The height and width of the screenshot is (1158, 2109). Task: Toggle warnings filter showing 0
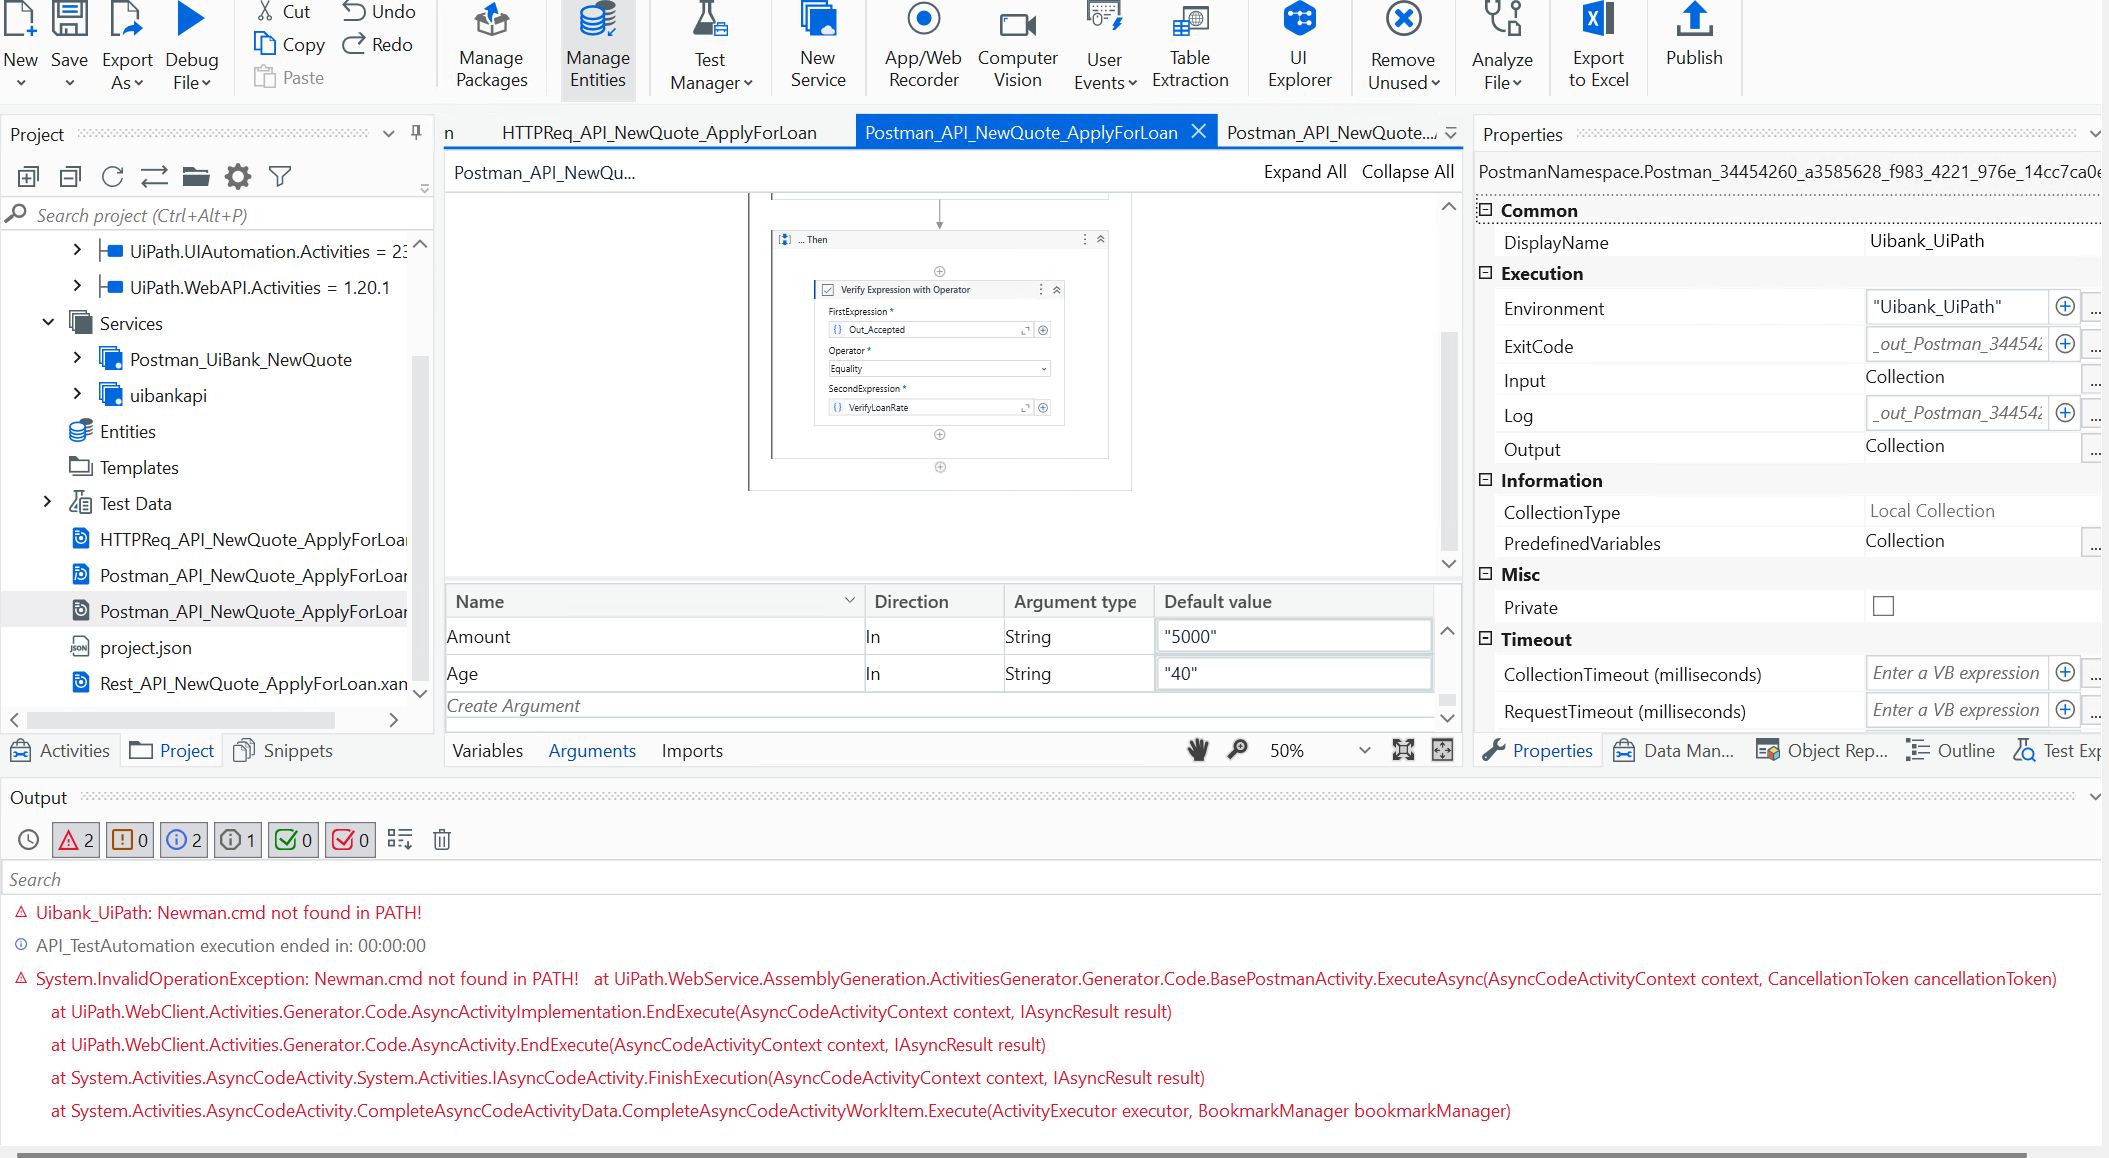click(x=131, y=840)
